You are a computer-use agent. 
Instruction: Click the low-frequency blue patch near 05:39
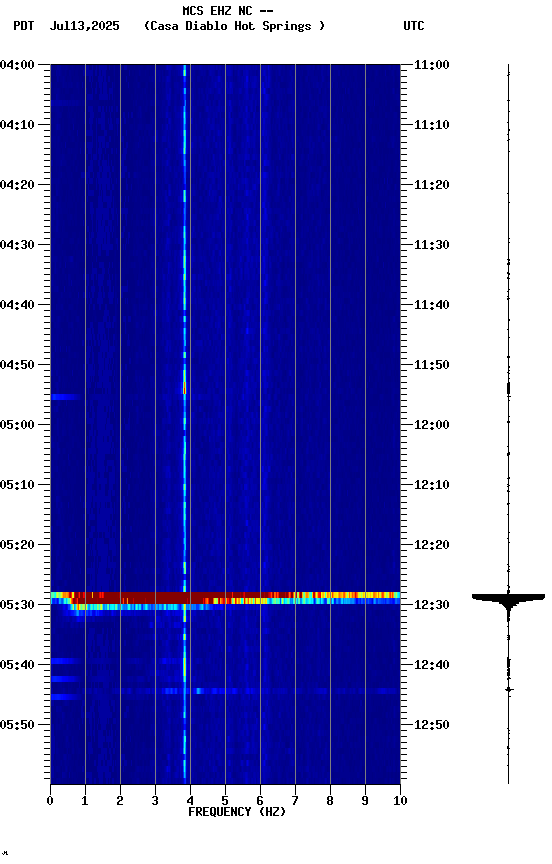coord(66,661)
